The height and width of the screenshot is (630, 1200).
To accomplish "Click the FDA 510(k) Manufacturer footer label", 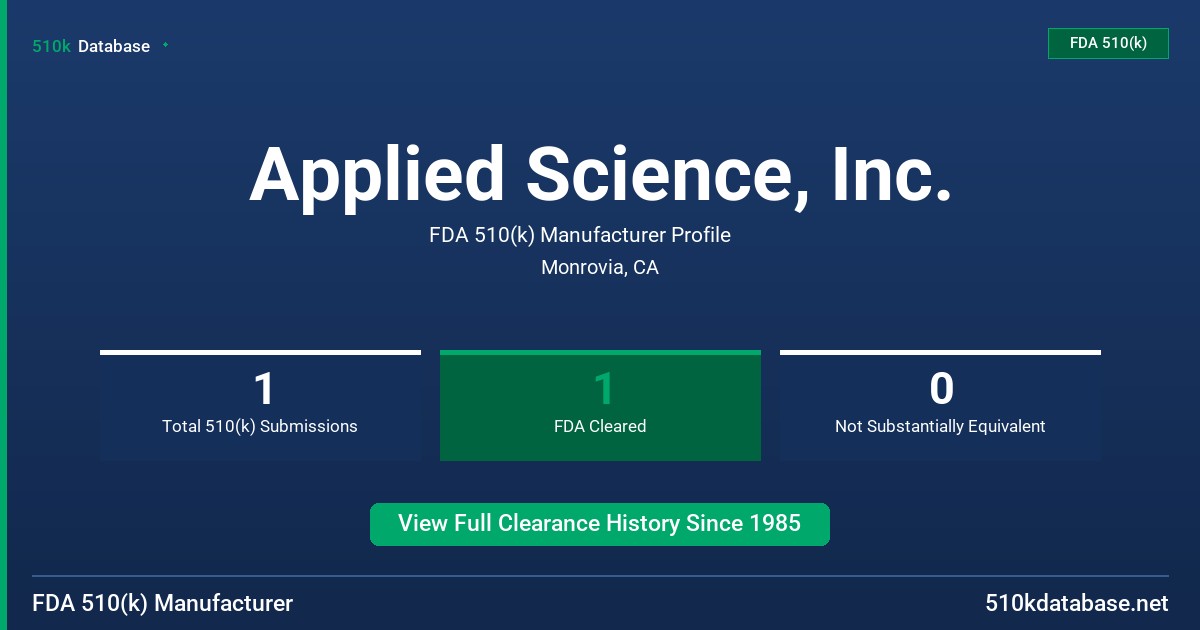I will [163, 604].
